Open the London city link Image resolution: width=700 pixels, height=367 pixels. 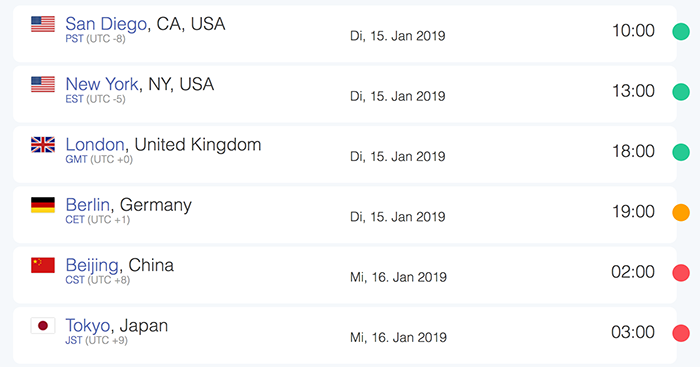95,145
